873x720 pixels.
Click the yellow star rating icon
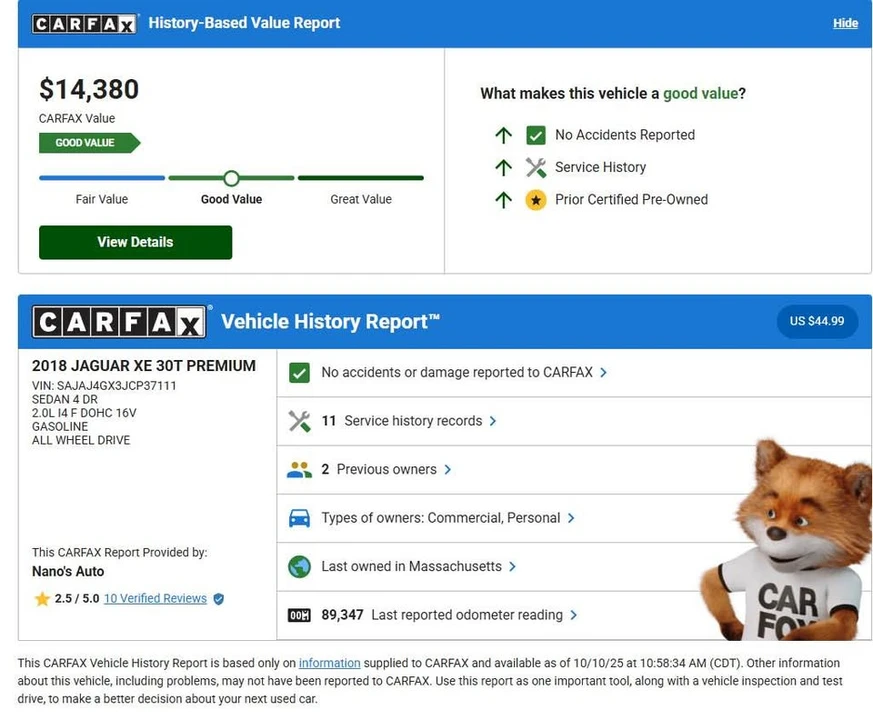tap(42, 599)
